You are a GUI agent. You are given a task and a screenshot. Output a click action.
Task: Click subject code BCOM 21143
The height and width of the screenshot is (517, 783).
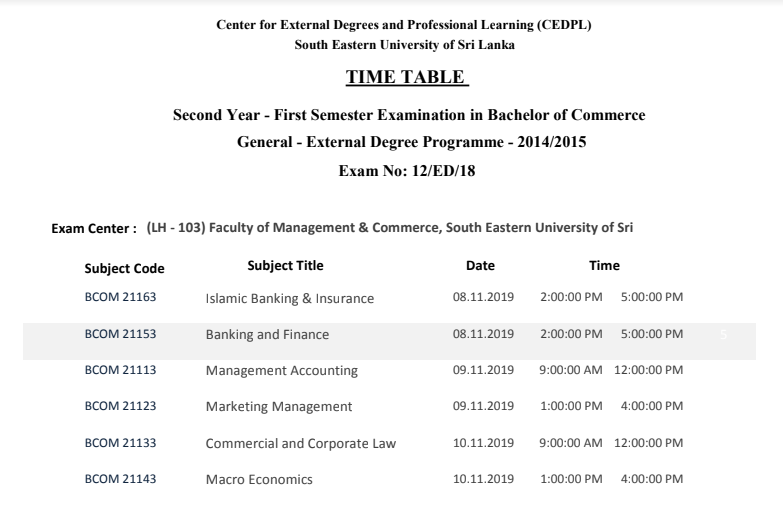click(120, 479)
